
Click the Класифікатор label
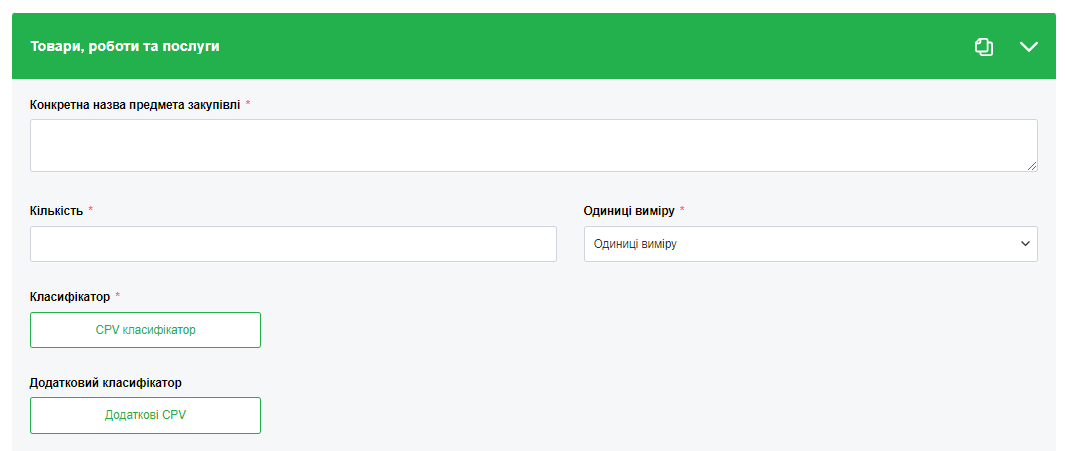tap(69, 296)
